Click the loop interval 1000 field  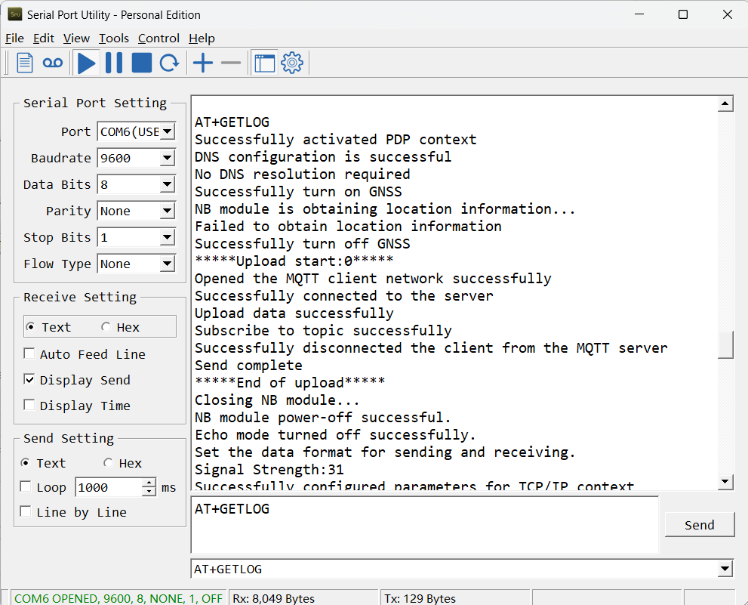tap(109, 488)
